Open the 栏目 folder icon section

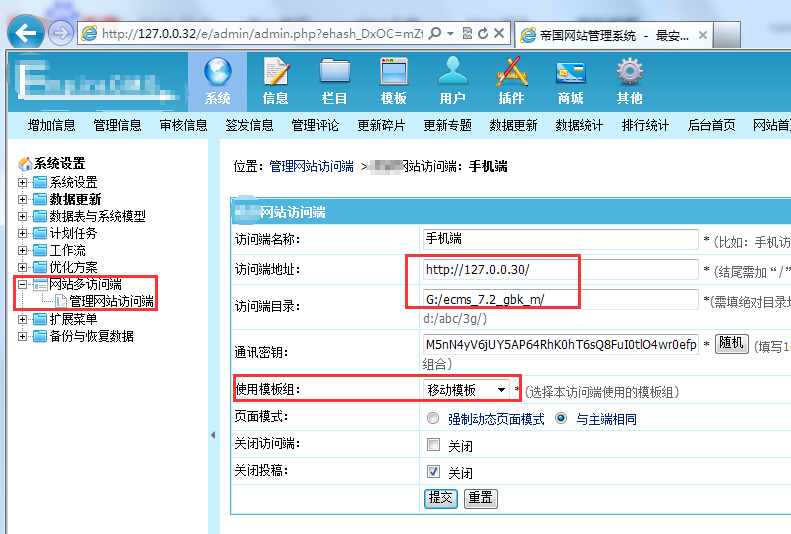335,81
